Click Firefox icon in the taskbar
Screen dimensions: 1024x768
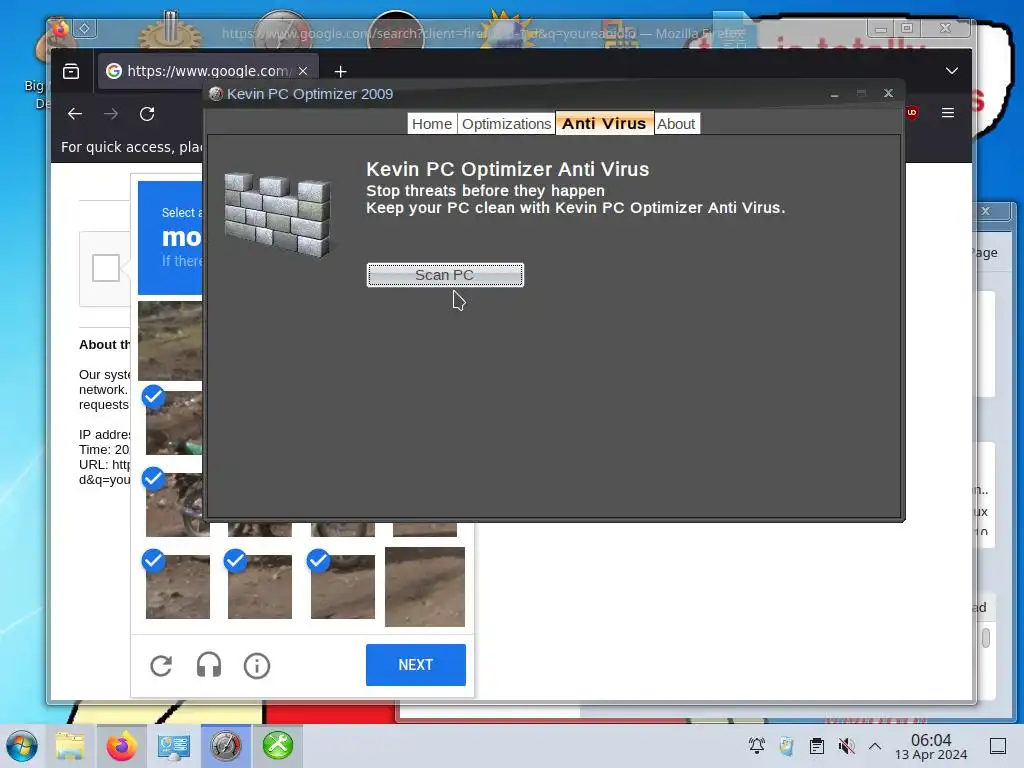121,746
